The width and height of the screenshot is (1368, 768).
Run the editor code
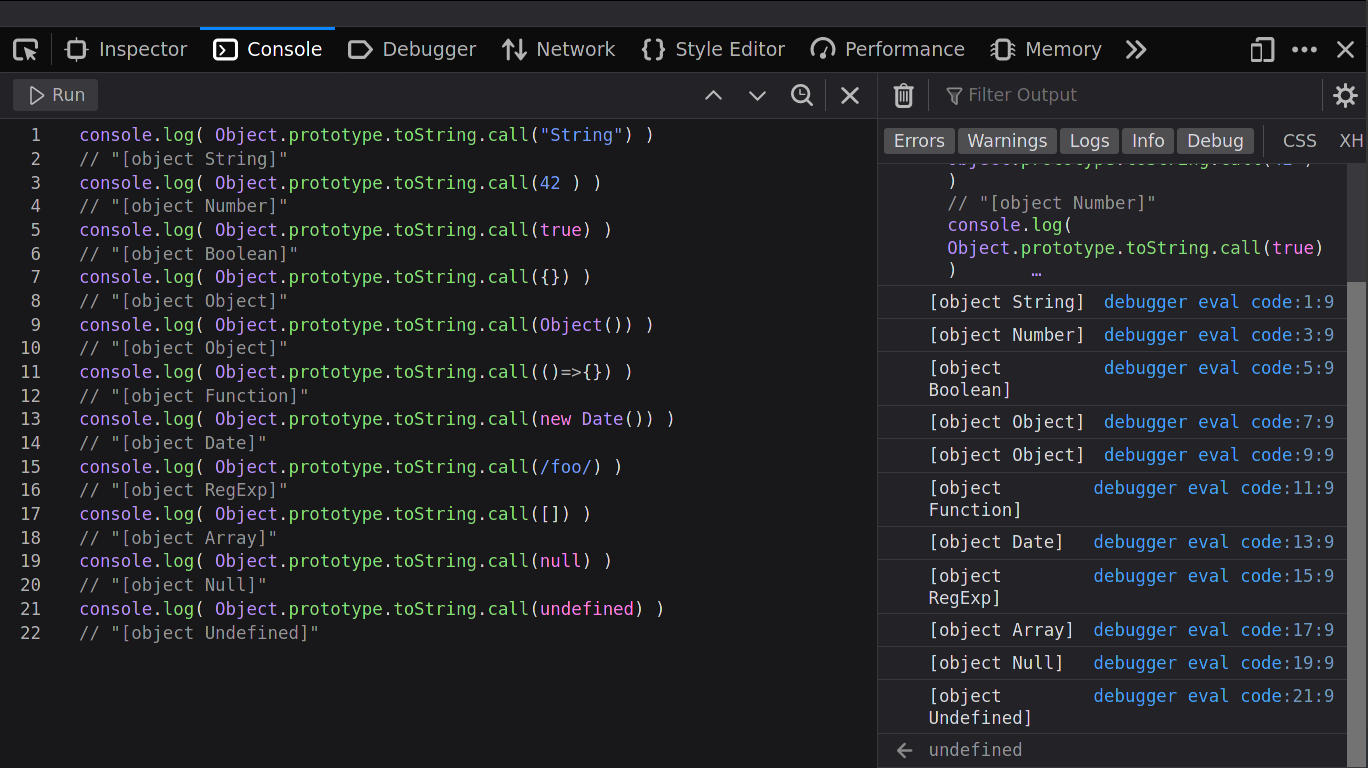[x=56, y=95]
